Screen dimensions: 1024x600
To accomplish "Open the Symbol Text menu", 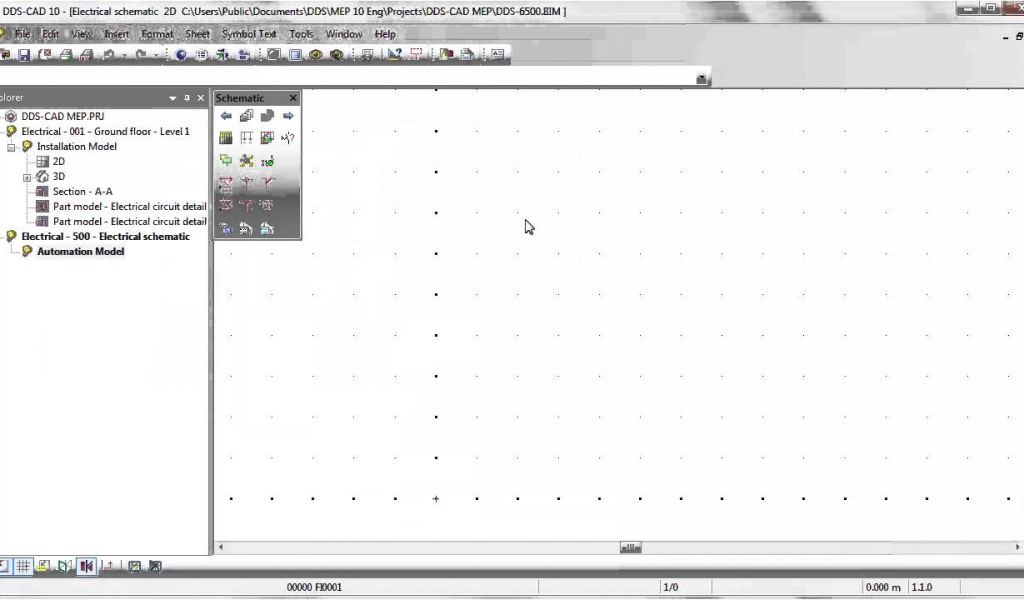I will (248, 34).
